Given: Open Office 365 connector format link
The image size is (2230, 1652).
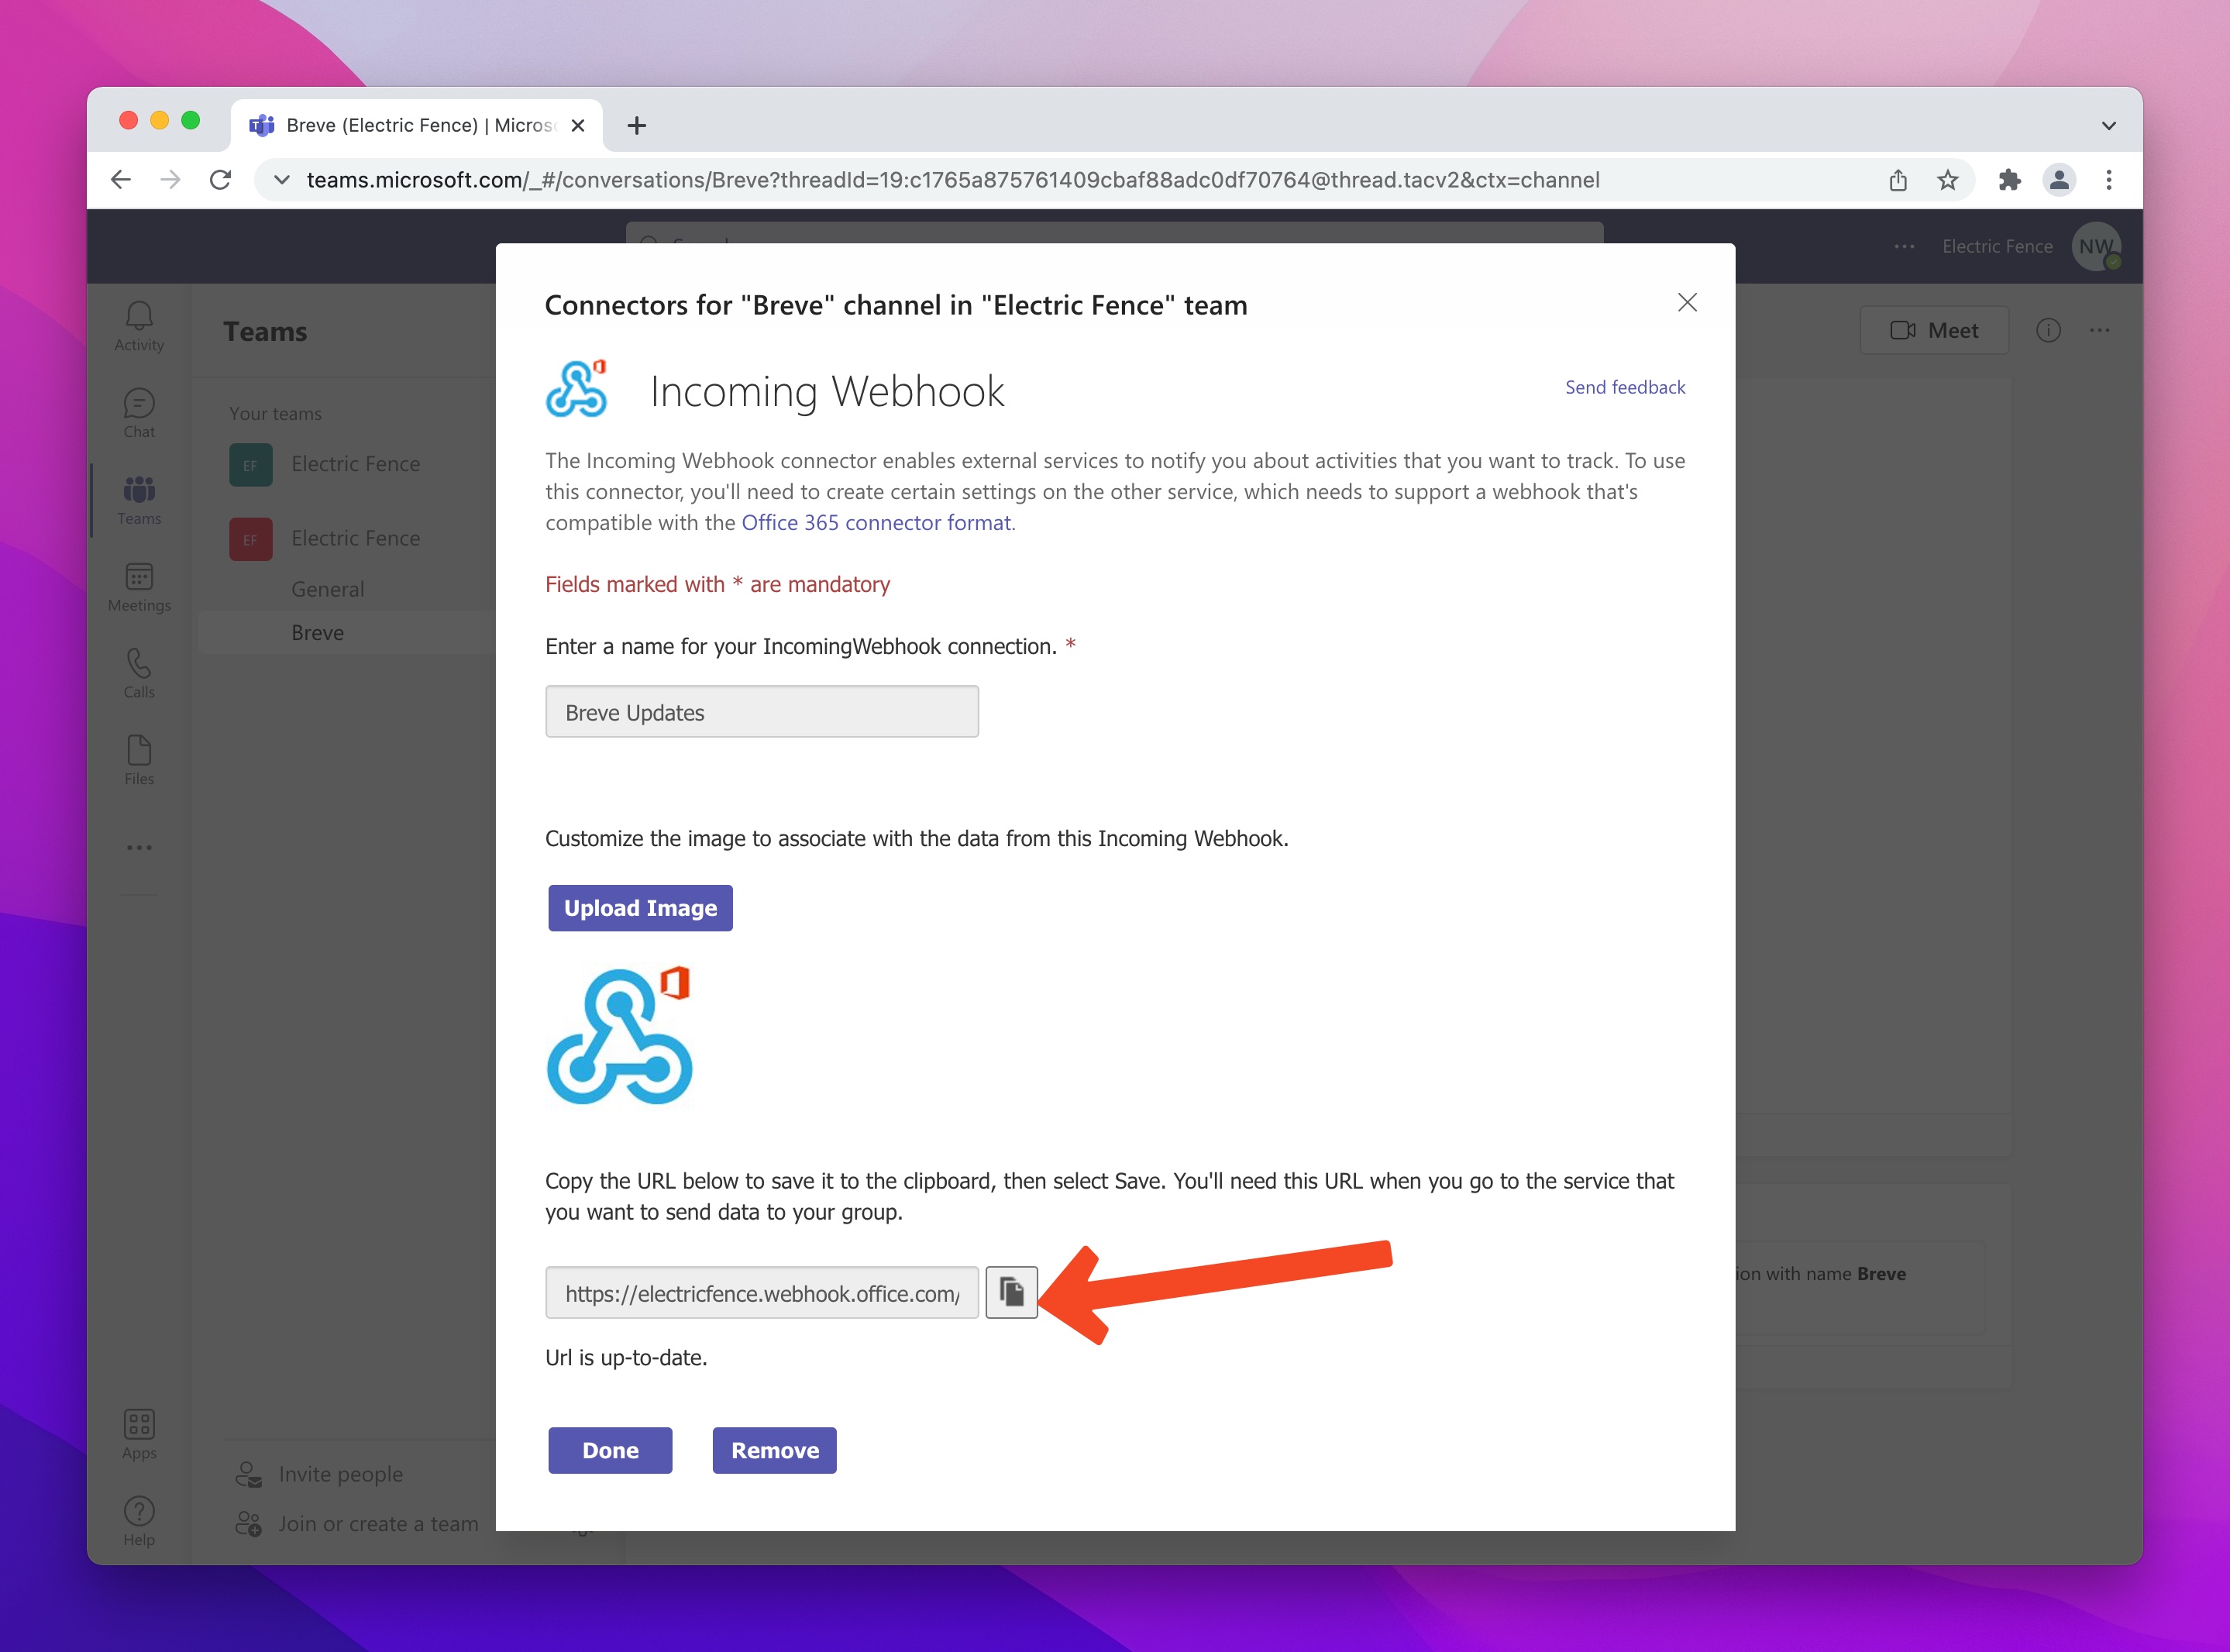Looking at the screenshot, I should coord(876,522).
